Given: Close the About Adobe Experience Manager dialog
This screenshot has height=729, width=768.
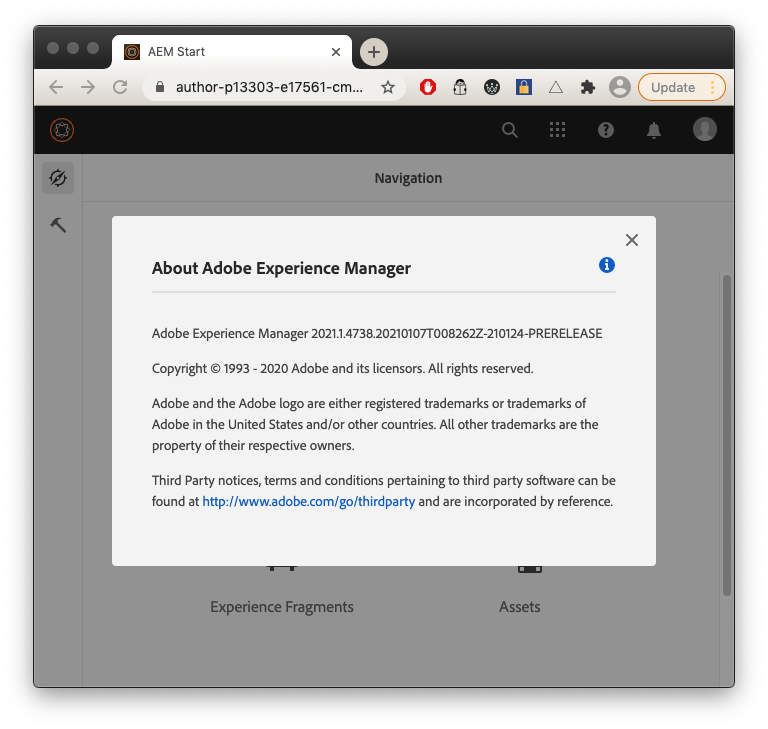Looking at the screenshot, I should point(632,240).
